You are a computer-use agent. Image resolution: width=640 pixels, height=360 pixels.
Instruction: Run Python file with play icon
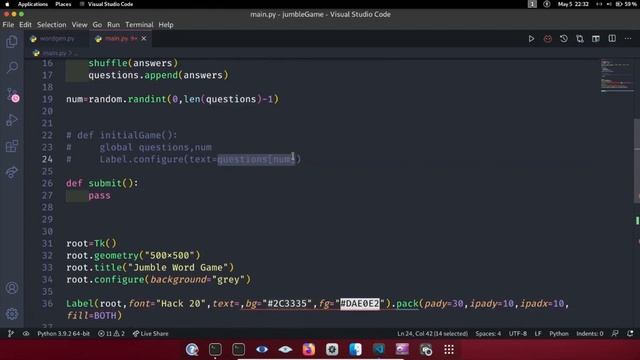[x=531, y=39]
